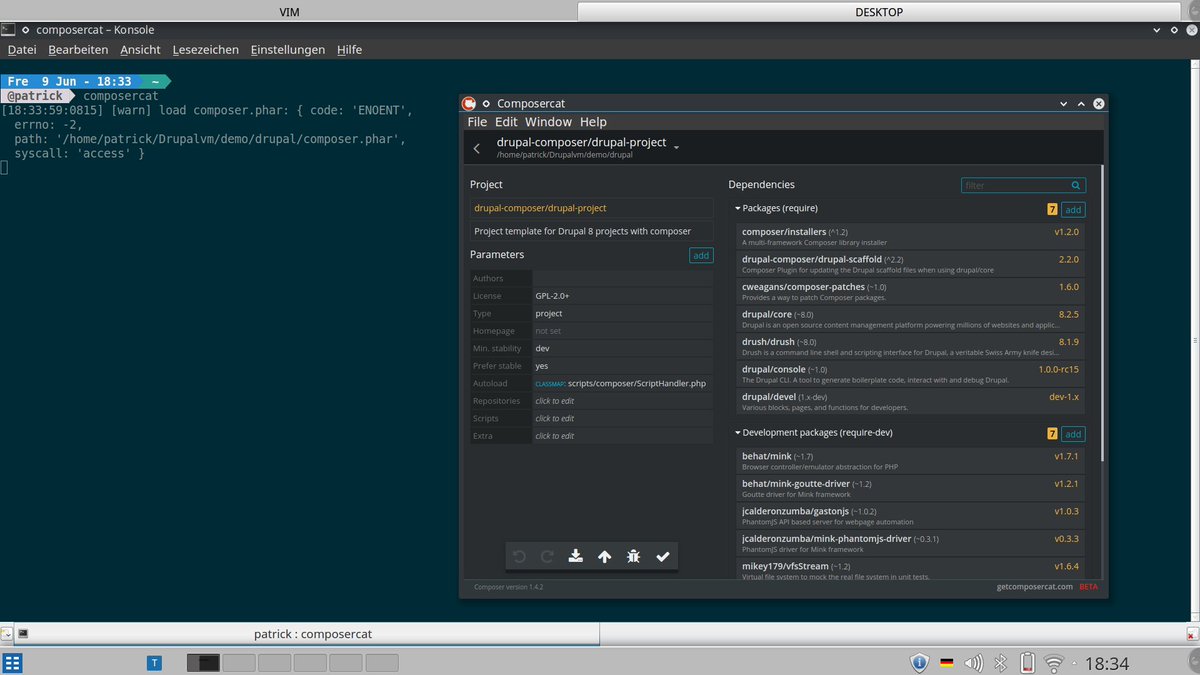Screen dimensions: 1200x675
Task: Select the jcalderonzumba/gastonjs package row
Action: pos(911,516)
